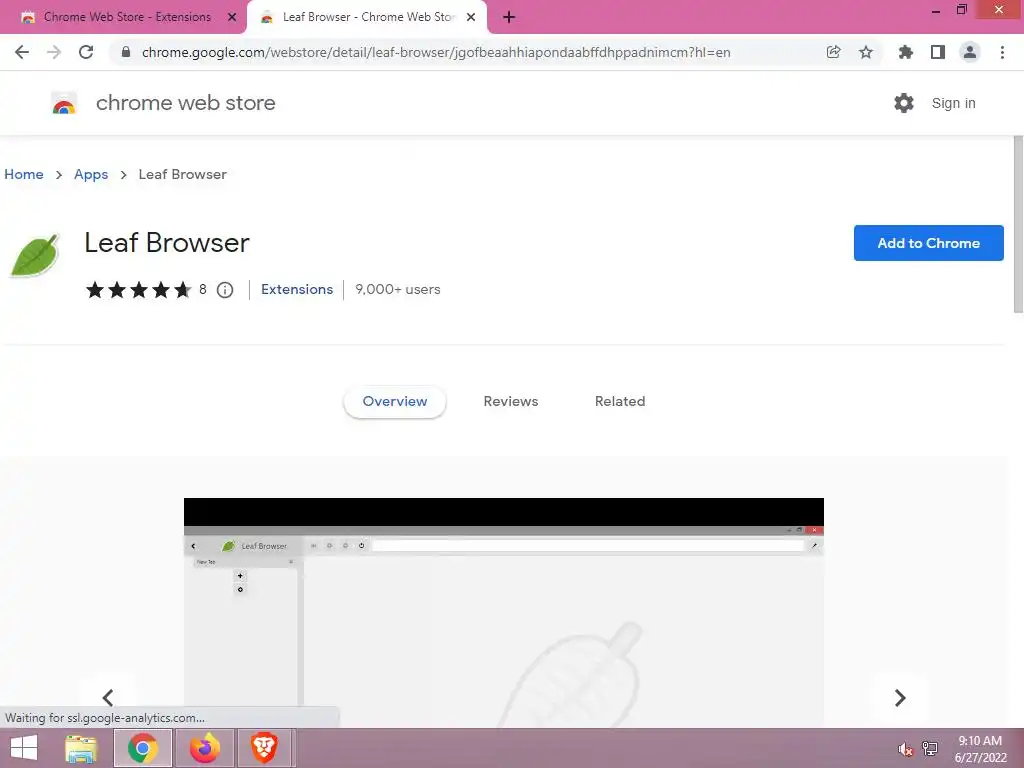Go to Apps breadcrumb
Image resolution: width=1024 pixels, height=768 pixels.
(91, 174)
